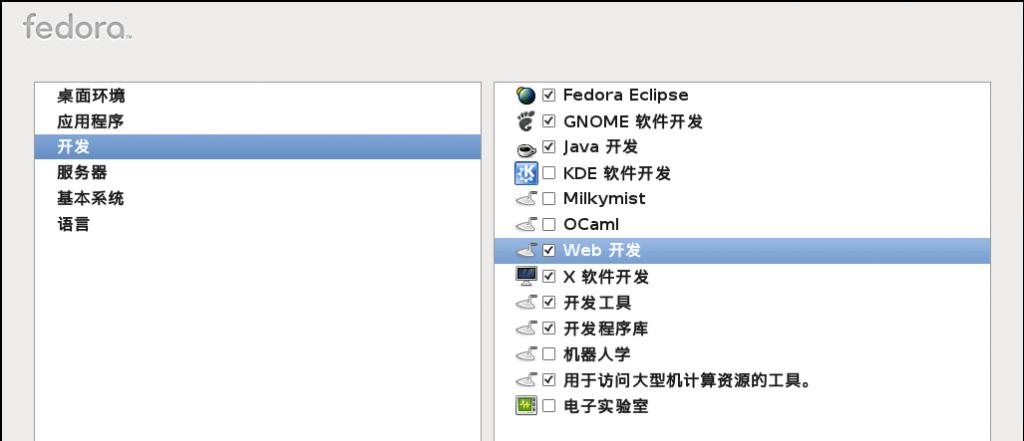
Task: Click the X 软件开发 monitor icon
Action: 526,276
